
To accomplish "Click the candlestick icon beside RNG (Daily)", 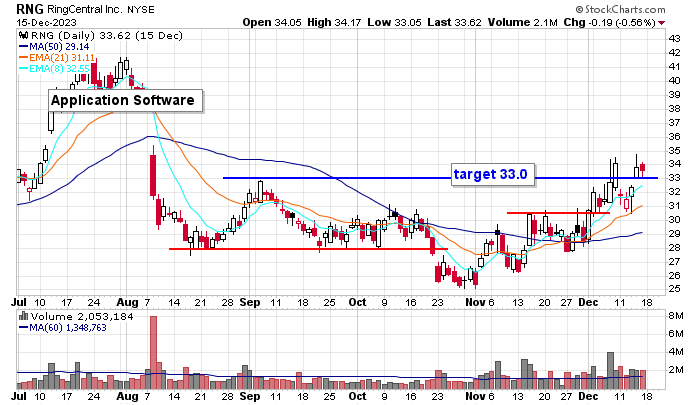I will (x=24, y=35).
